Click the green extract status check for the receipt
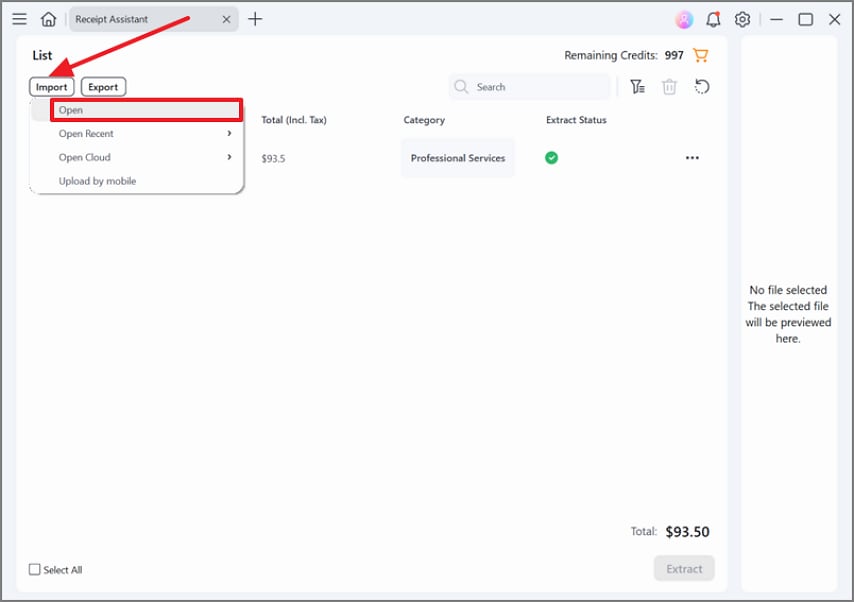The height and width of the screenshot is (602, 854). tap(551, 157)
